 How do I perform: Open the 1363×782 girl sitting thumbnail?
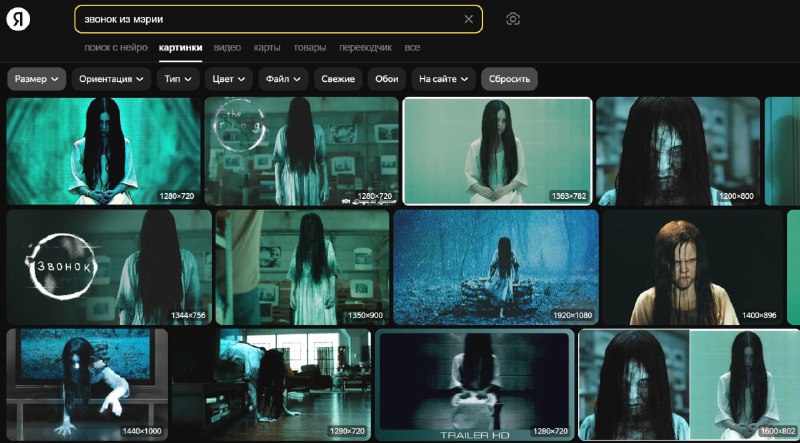(x=497, y=151)
